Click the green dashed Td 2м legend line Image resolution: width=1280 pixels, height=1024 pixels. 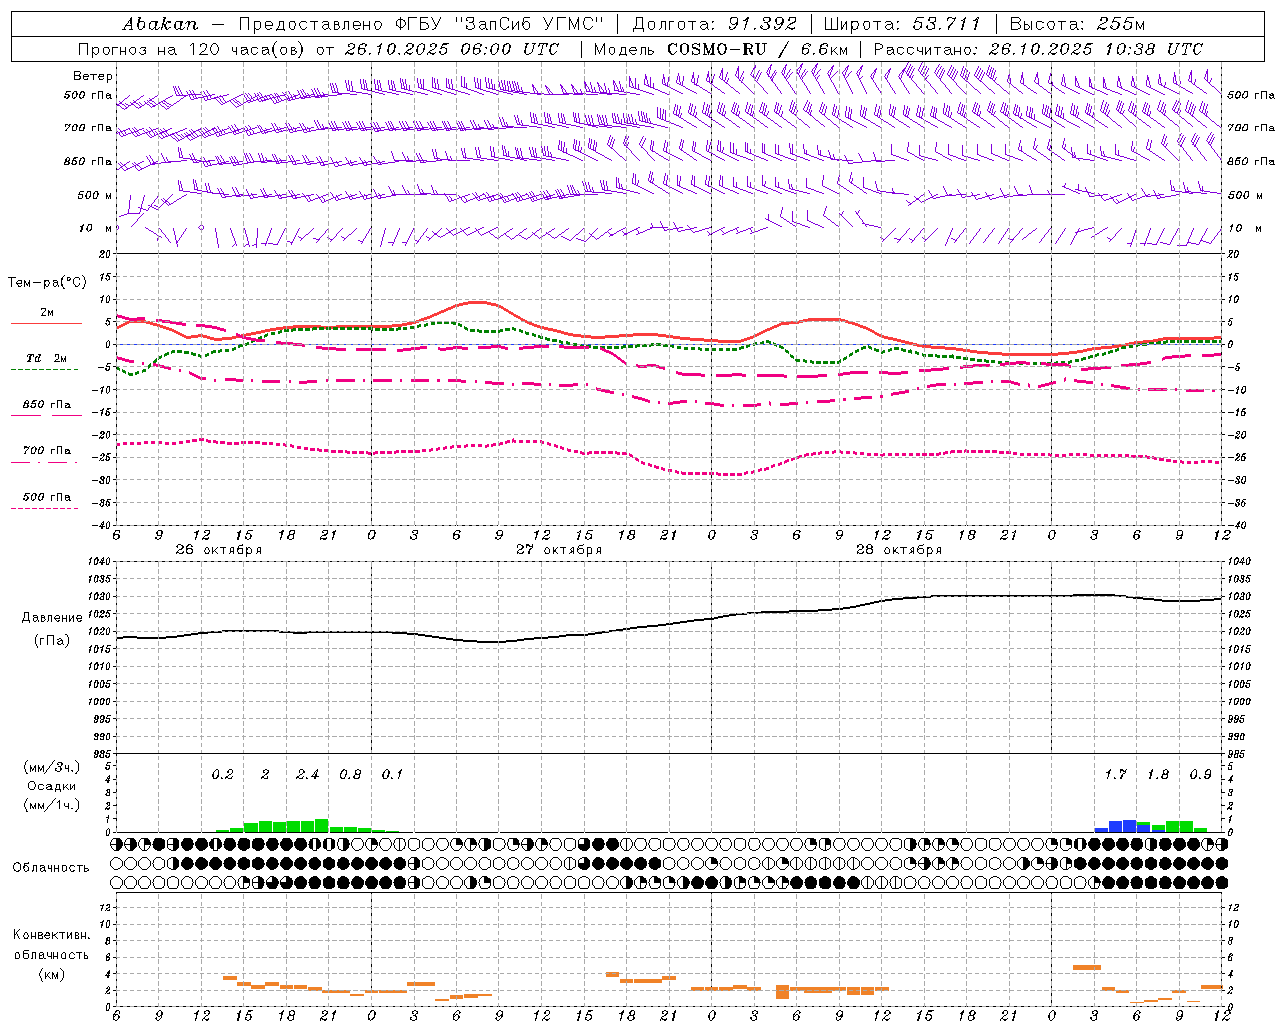click(x=44, y=370)
